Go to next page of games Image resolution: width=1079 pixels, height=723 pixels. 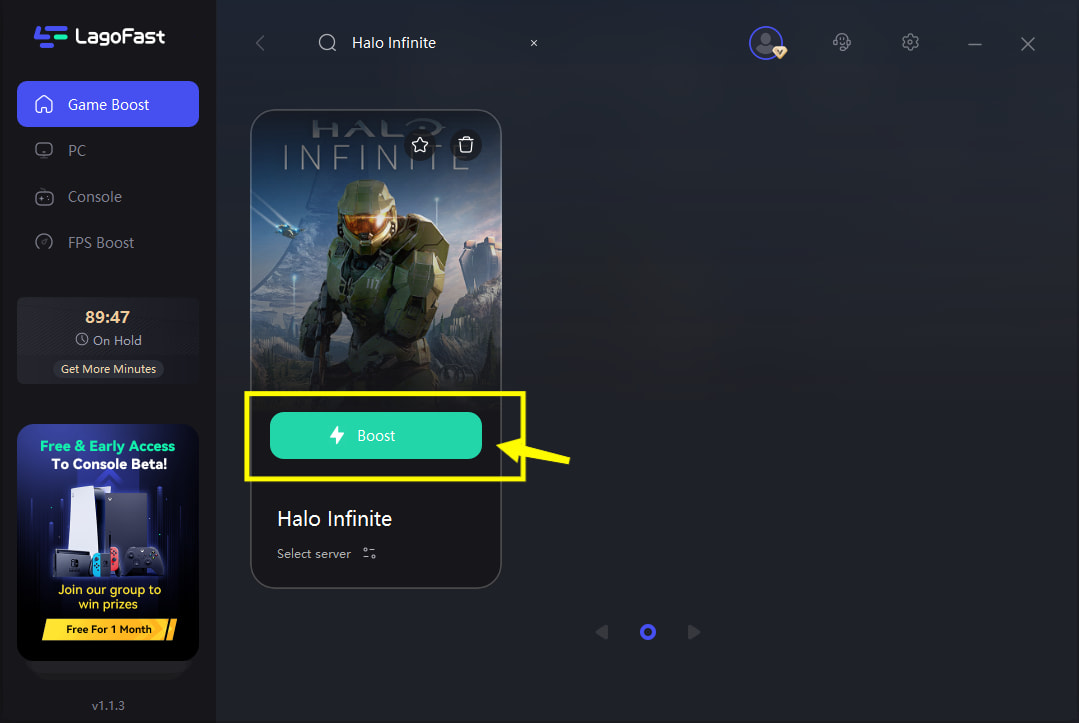click(694, 632)
